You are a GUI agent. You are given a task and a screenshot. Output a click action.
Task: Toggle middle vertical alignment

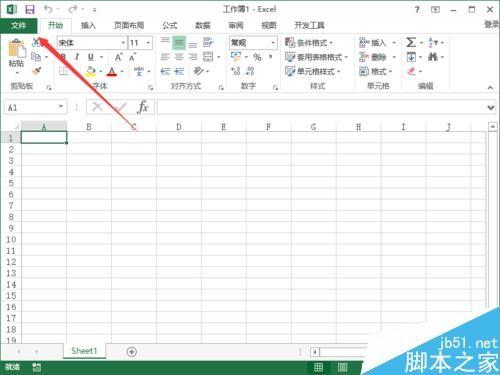tap(179, 43)
